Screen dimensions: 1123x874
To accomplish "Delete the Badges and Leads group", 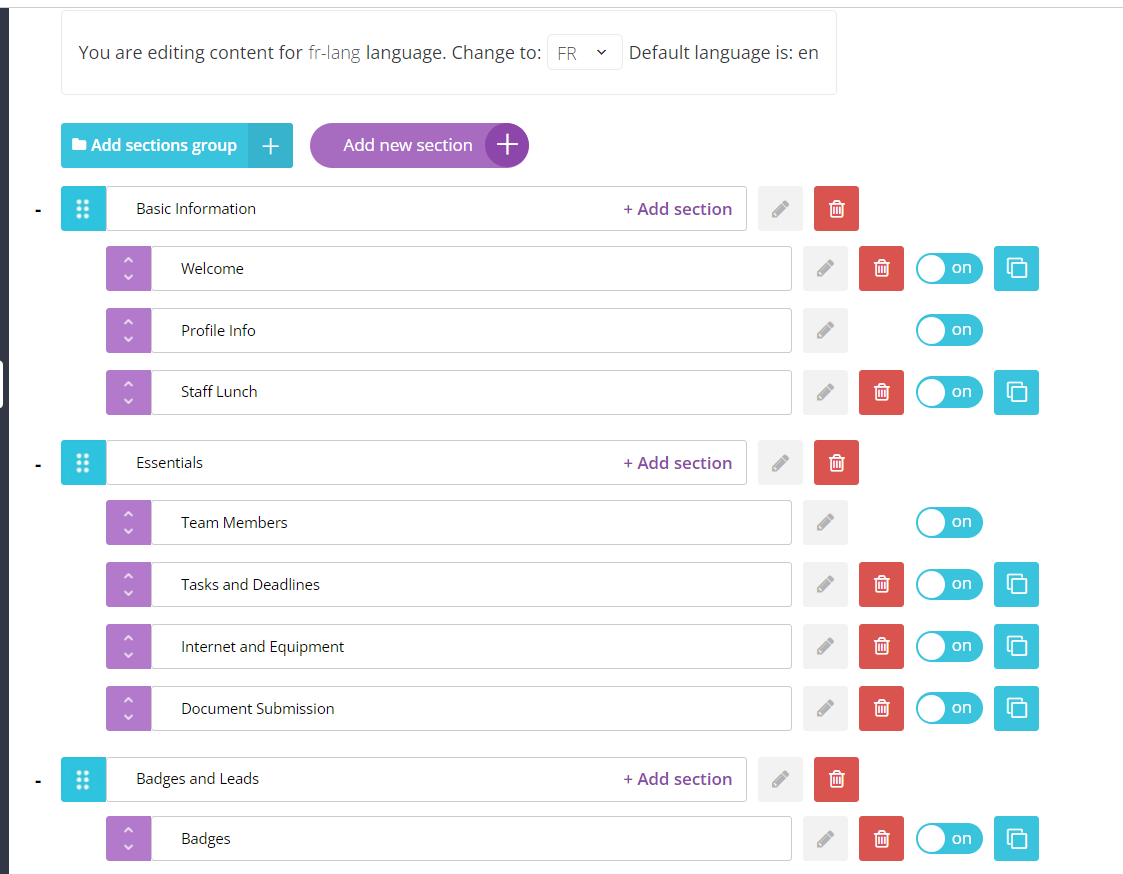I will (836, 779).
